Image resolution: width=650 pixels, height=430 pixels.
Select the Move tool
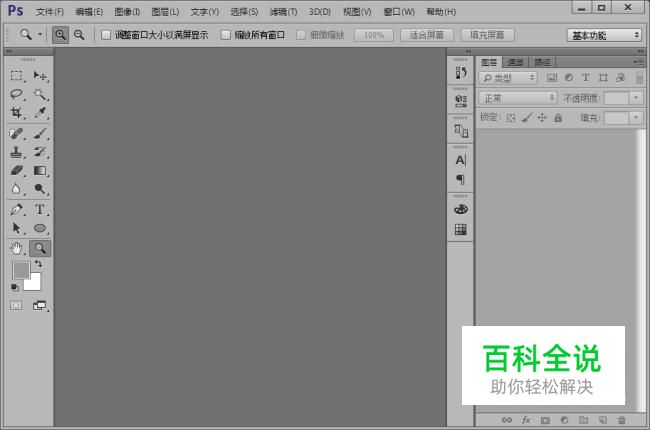click(40, 75)
